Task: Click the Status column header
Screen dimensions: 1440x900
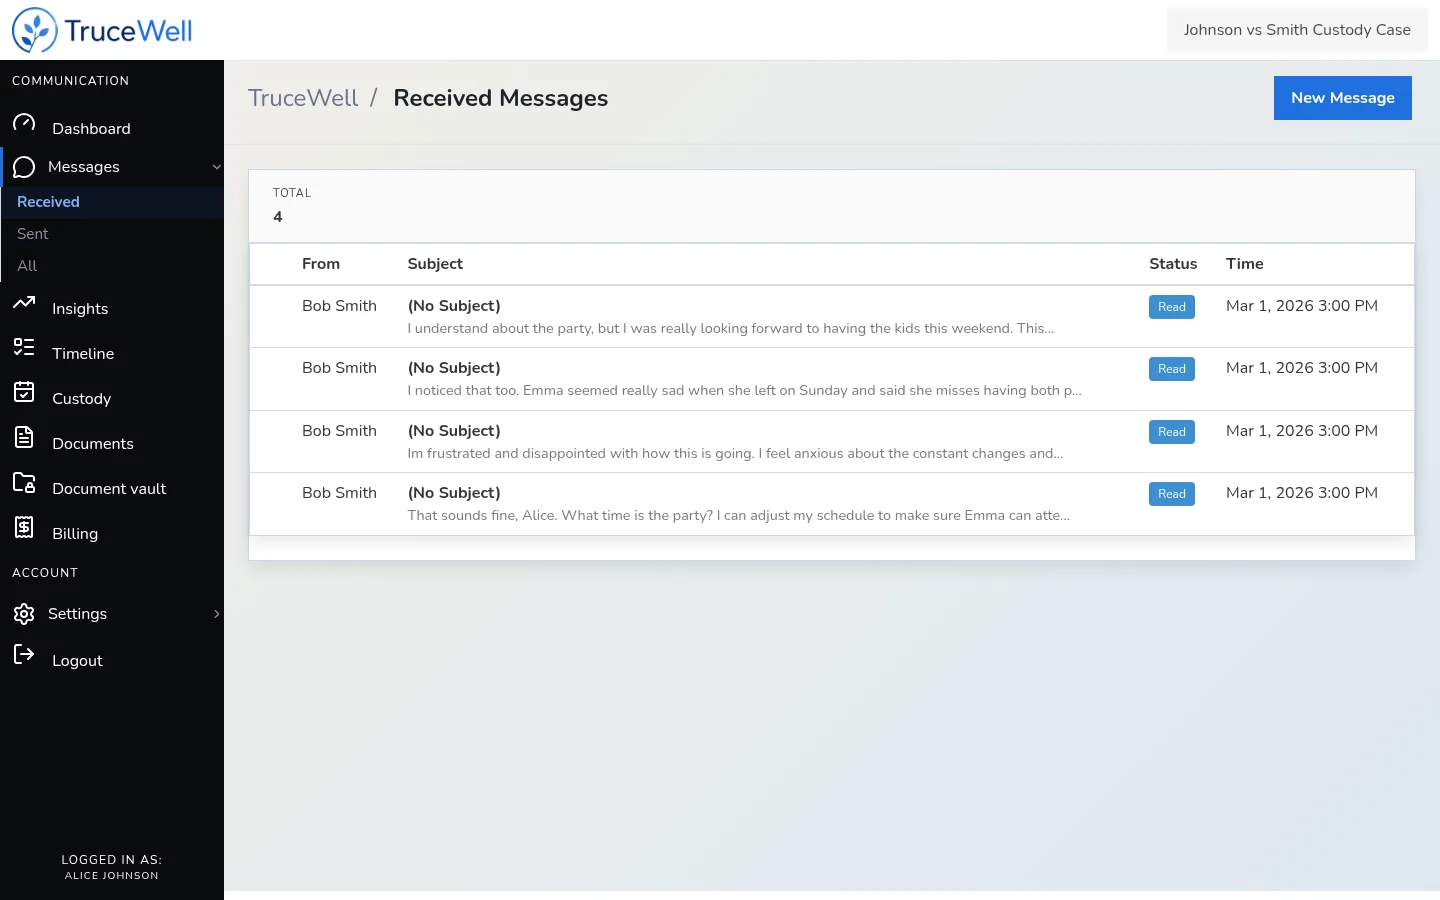Action: 1173,264
